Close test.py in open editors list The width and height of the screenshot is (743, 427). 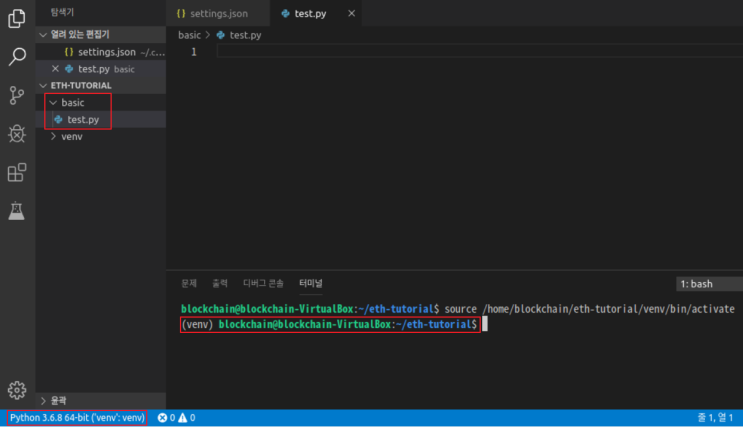[55, 69]
